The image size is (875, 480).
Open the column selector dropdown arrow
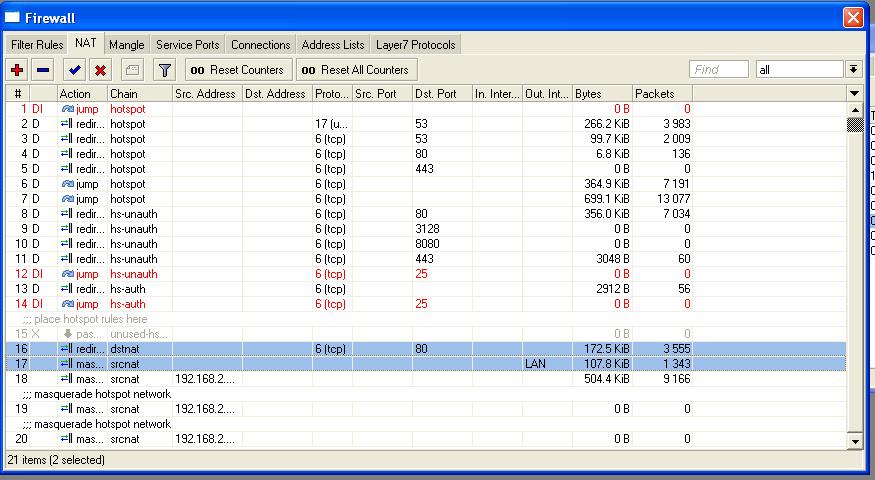pos(854,93)
